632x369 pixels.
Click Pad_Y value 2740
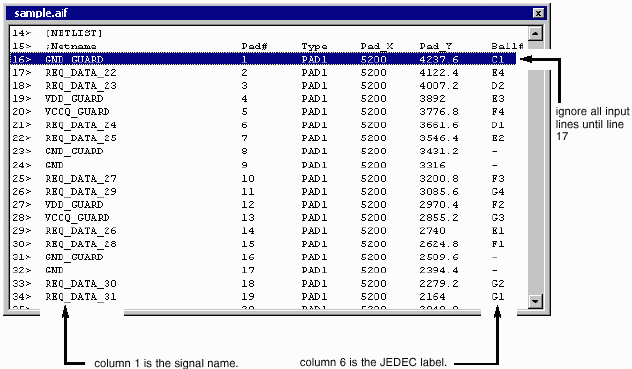pos(432,231)
